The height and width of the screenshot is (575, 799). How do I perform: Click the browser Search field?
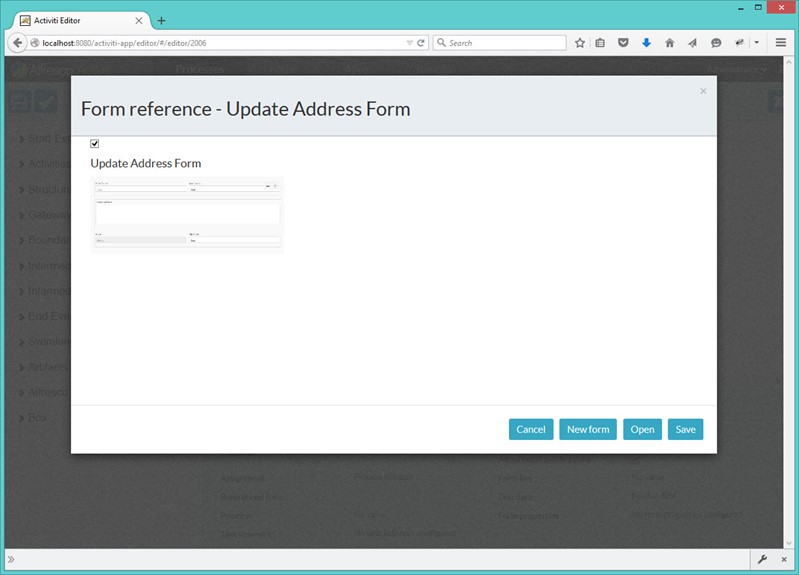[499, 43]
